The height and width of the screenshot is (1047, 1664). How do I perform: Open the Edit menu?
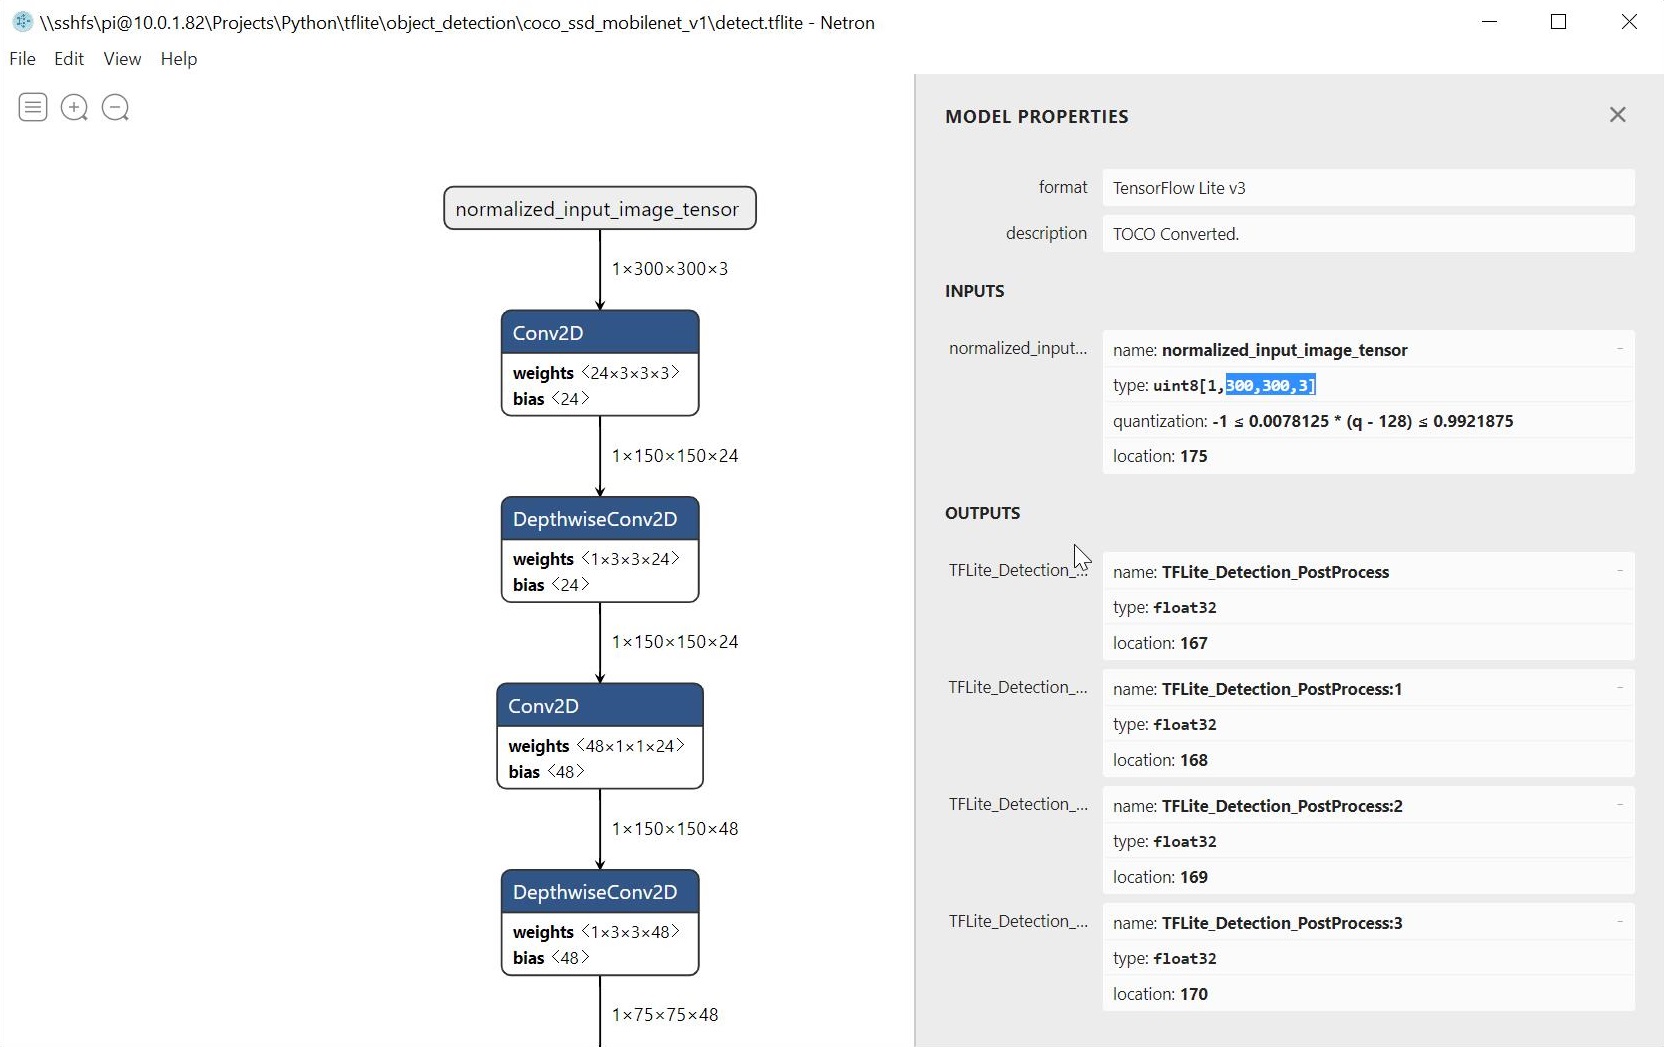tap(69, 59)
